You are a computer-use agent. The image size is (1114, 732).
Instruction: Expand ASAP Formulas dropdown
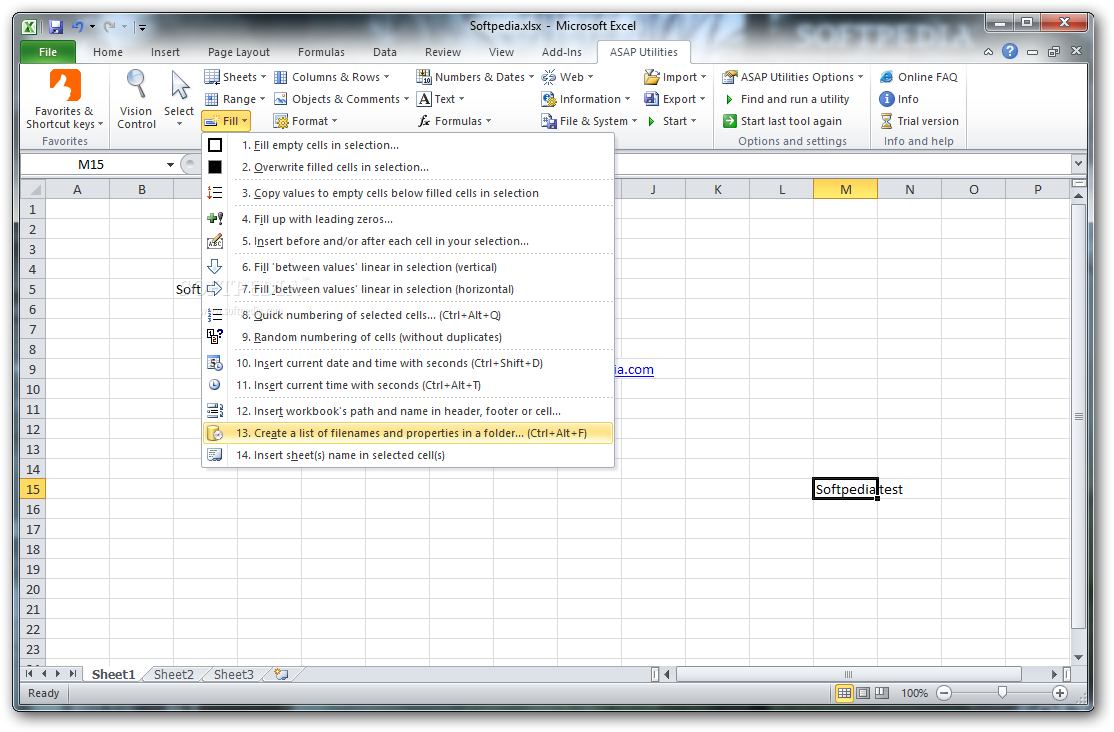pos(455,121)
